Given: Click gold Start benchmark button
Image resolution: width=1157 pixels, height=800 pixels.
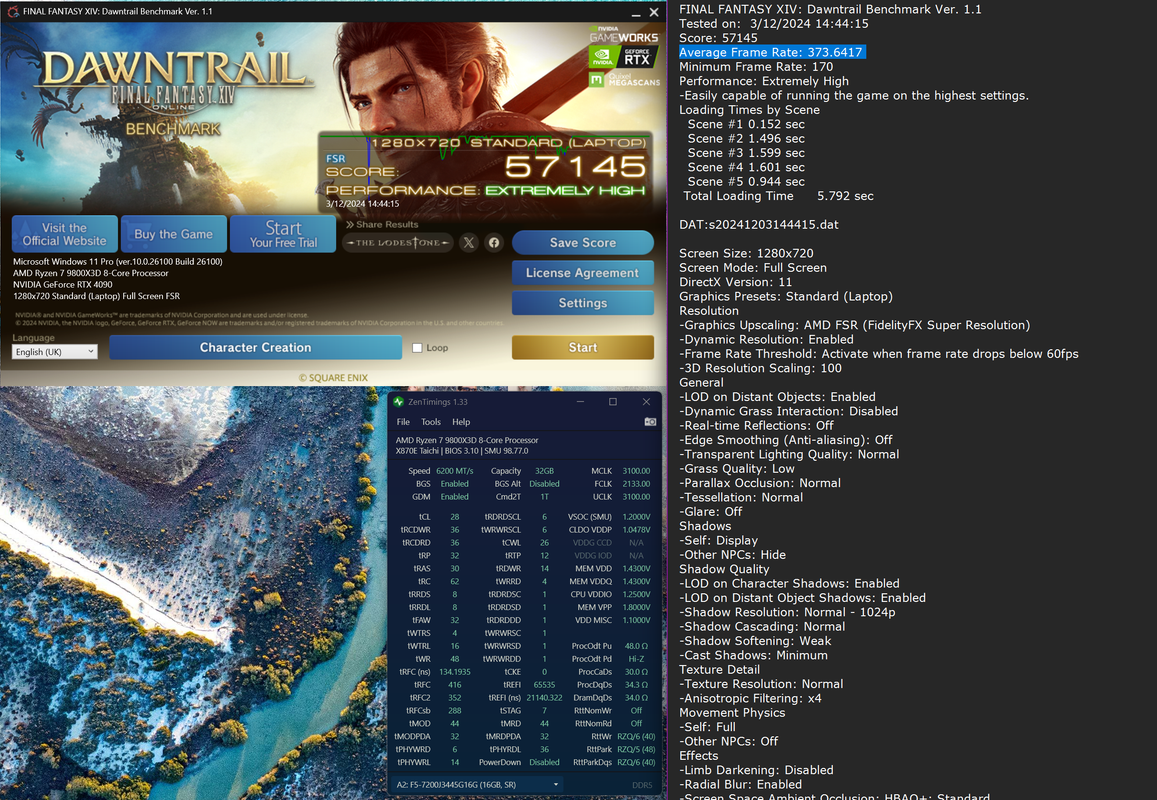Looking at the screenshot, I should [583, 348].
